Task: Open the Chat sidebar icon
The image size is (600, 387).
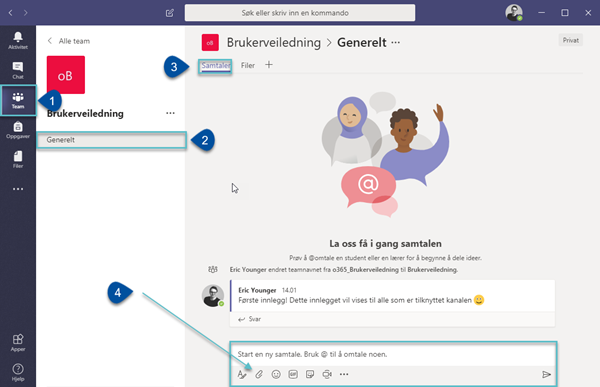Action: point(18,70)
